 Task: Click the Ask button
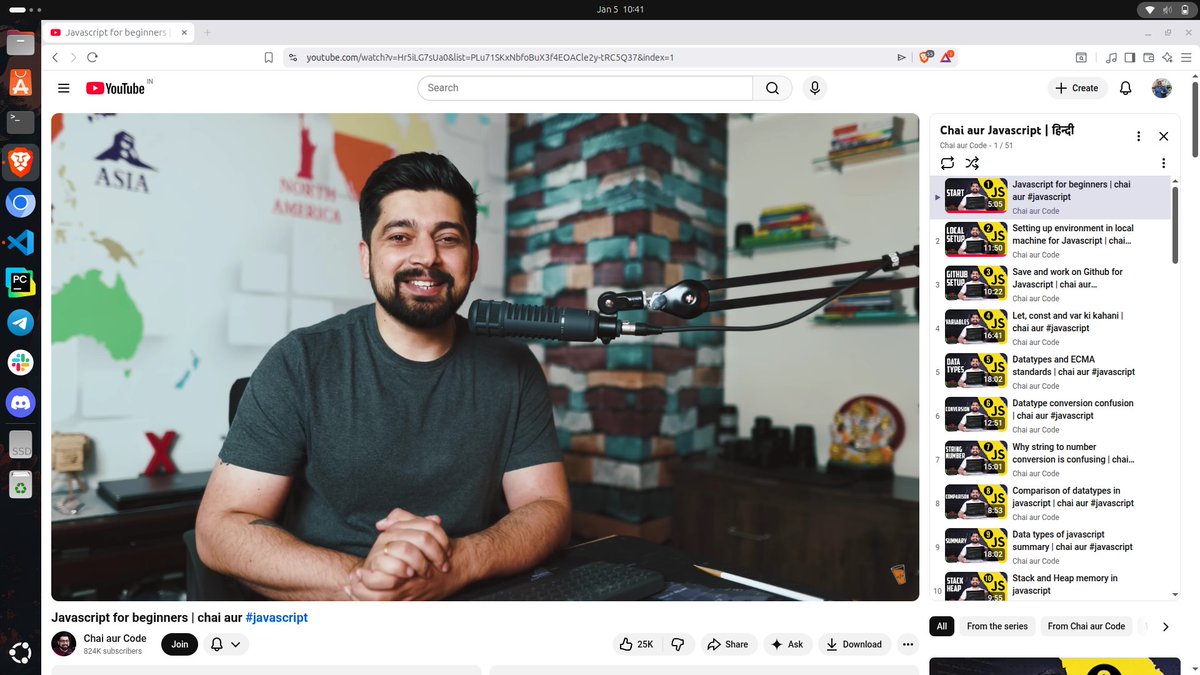pyautogui.click(x=786, y=644)
